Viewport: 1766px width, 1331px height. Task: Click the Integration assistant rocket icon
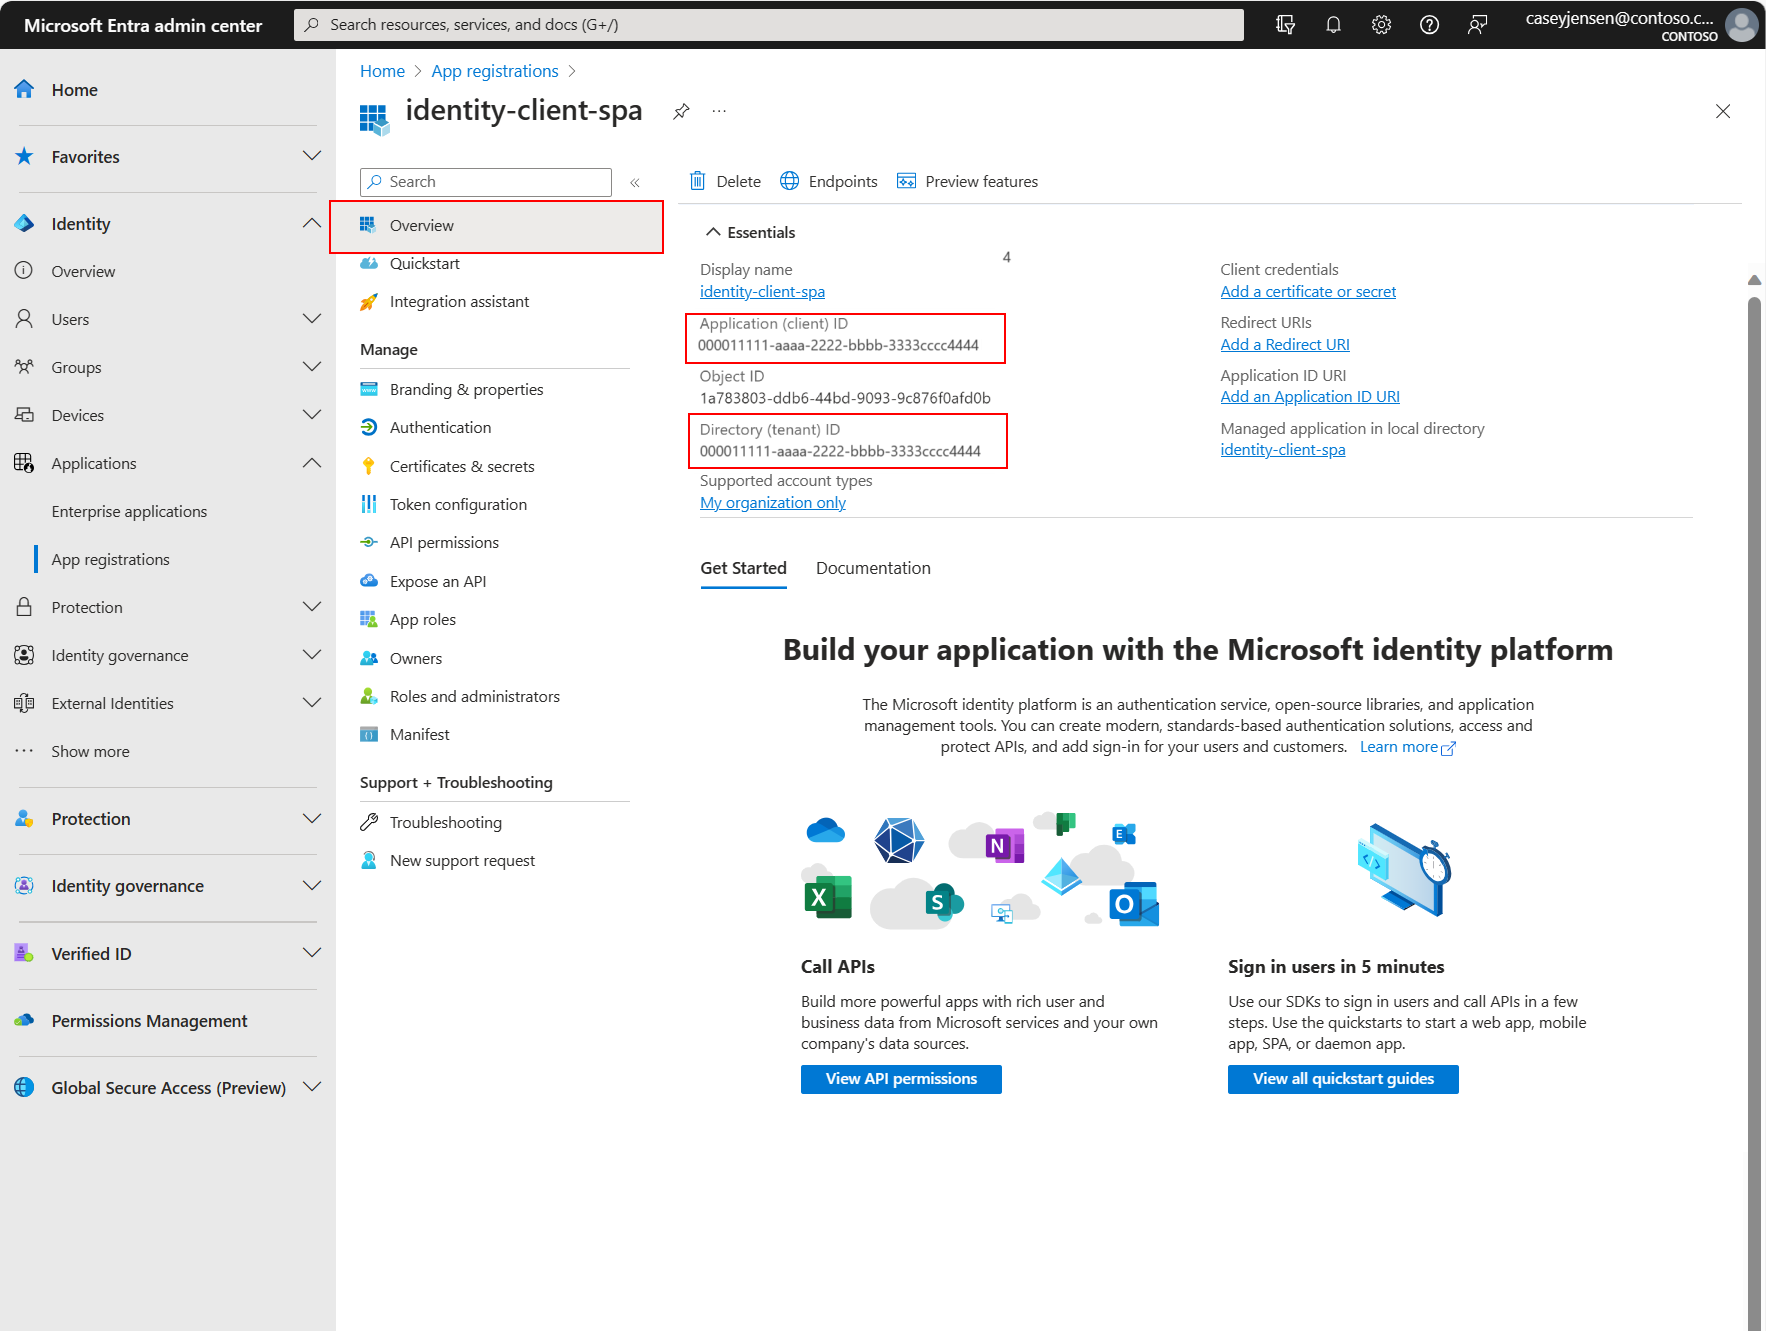[369, 301]
